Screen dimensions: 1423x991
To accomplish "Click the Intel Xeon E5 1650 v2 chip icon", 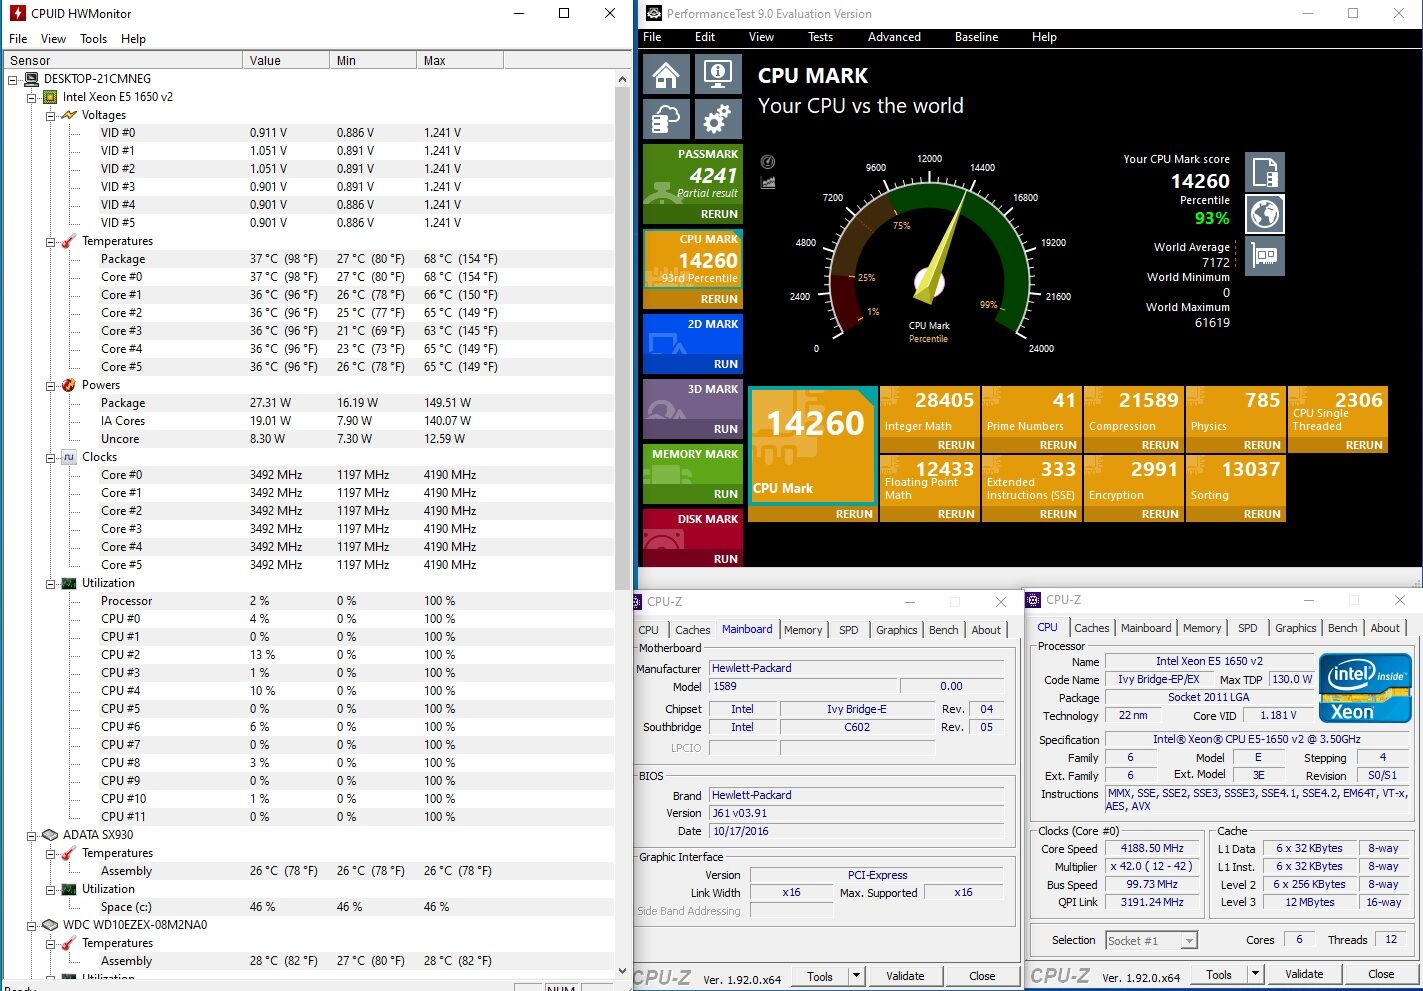I will pyautogui.click(x=50, y=97).
